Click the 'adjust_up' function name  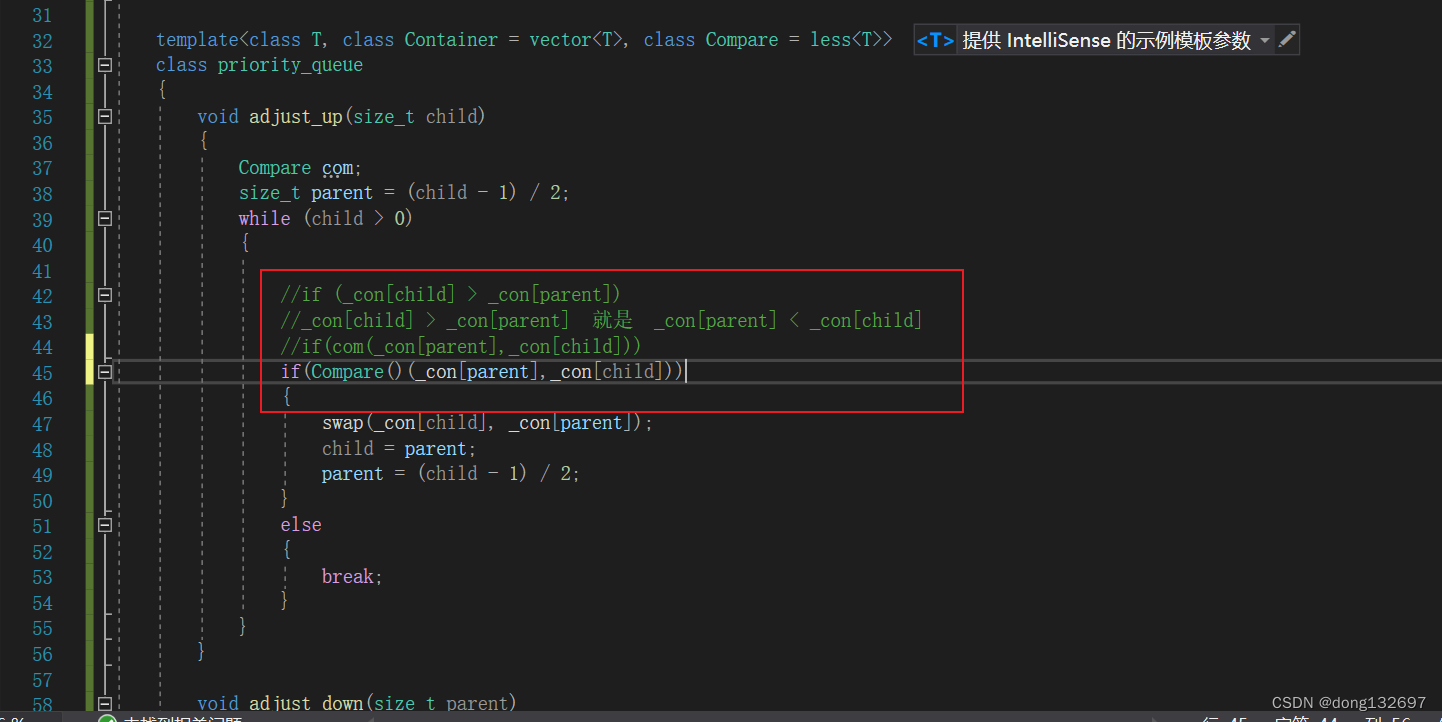tap(296, 117)
